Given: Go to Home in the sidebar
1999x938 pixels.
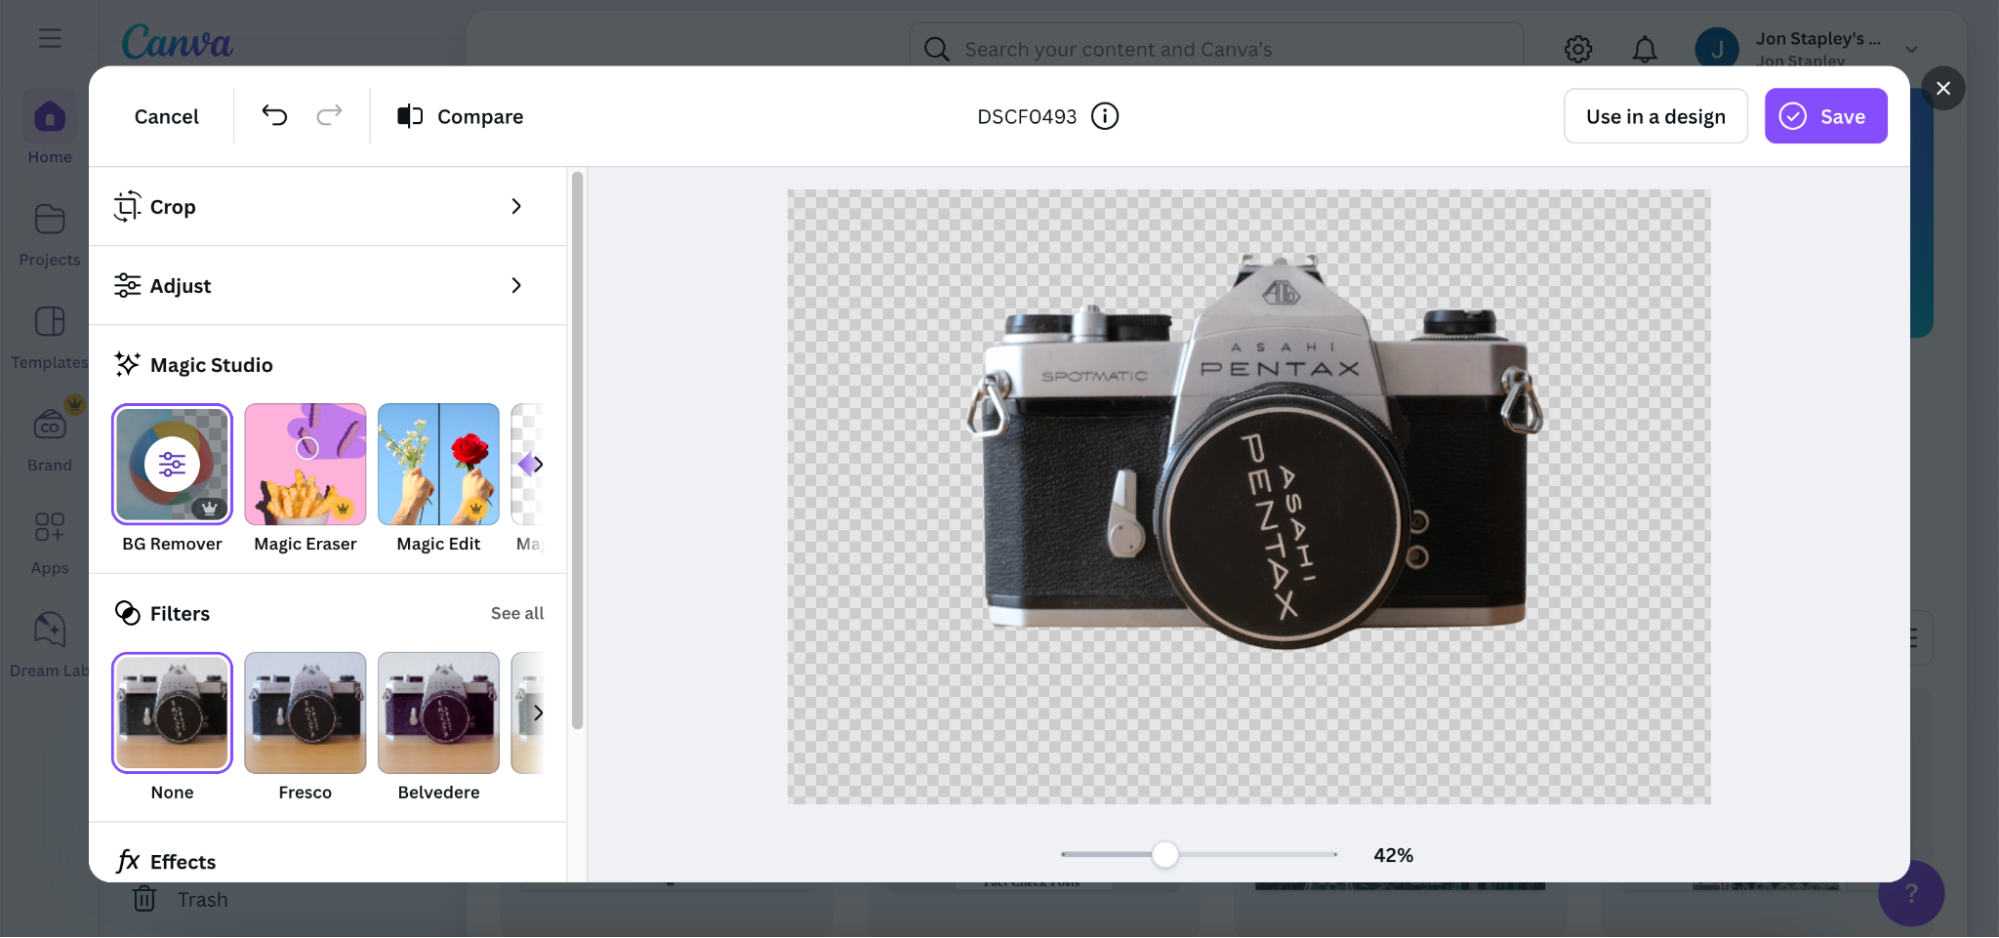Looking at the screenshot, I should [50, 130].
